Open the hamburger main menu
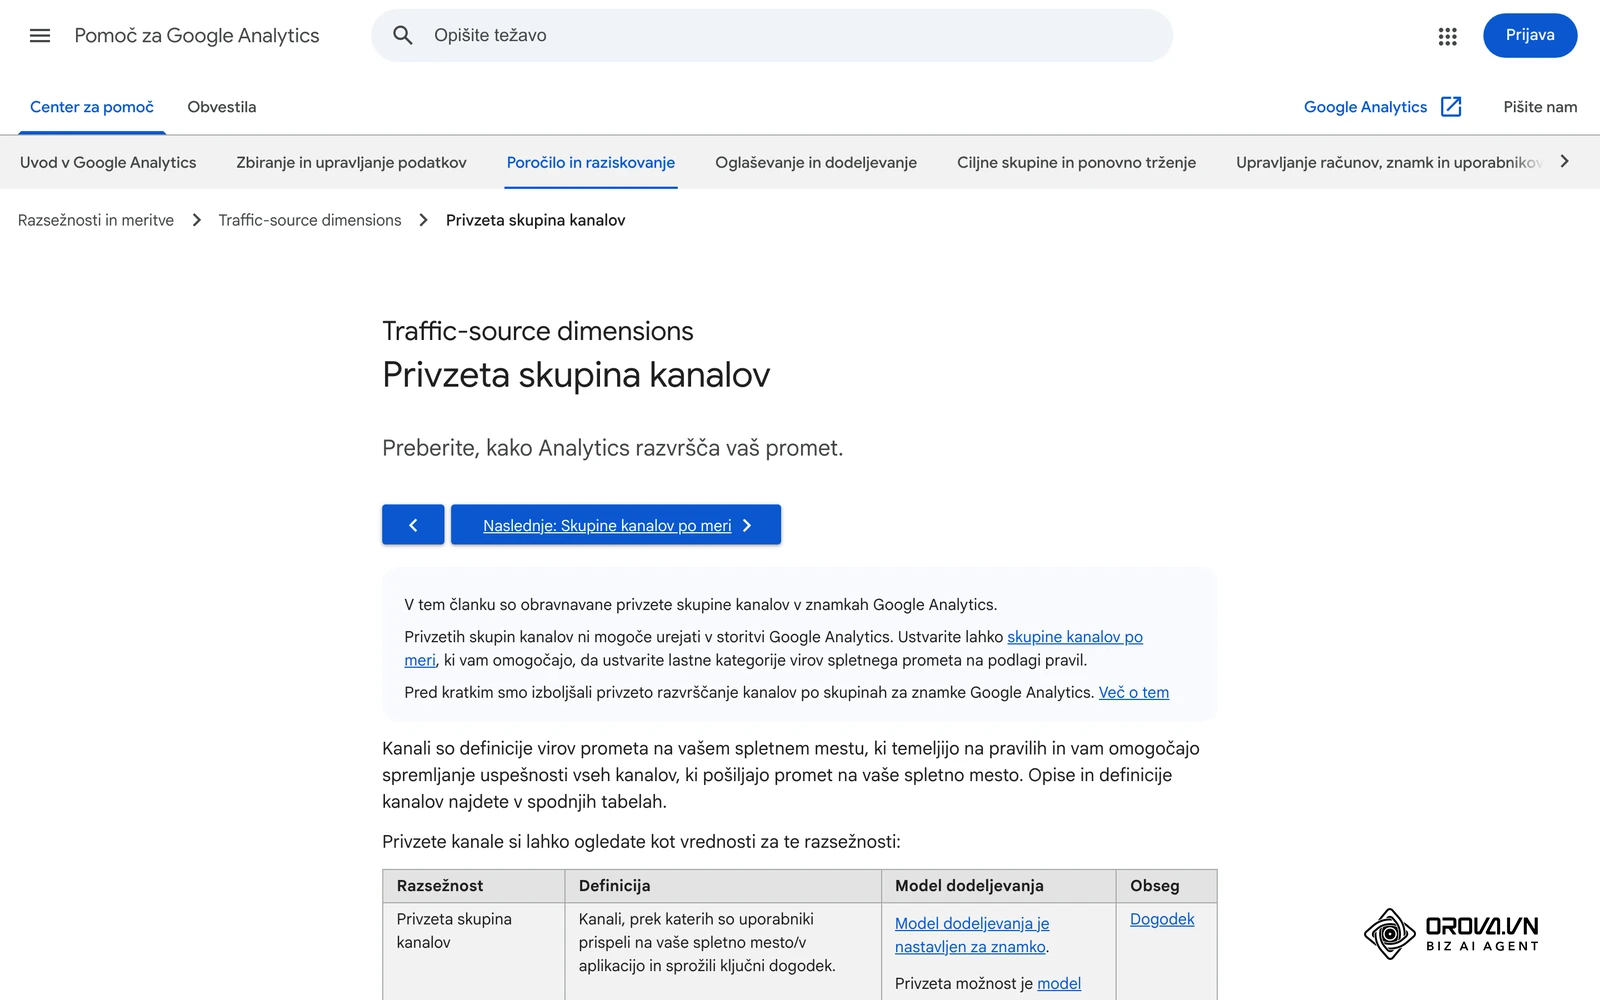 click(40, 36)
